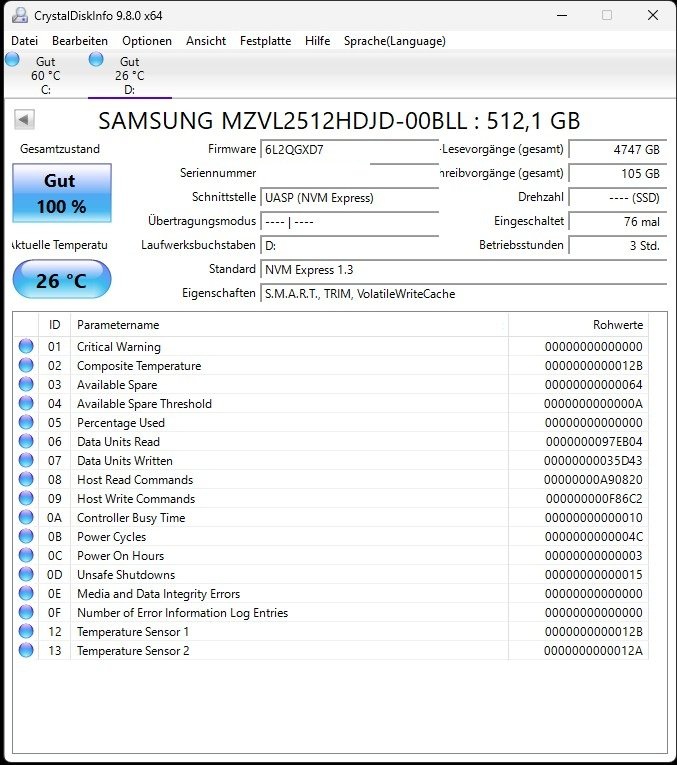
Task: Click status orb for Media and Data Integrity Errors
Action: tap(26, 594)
